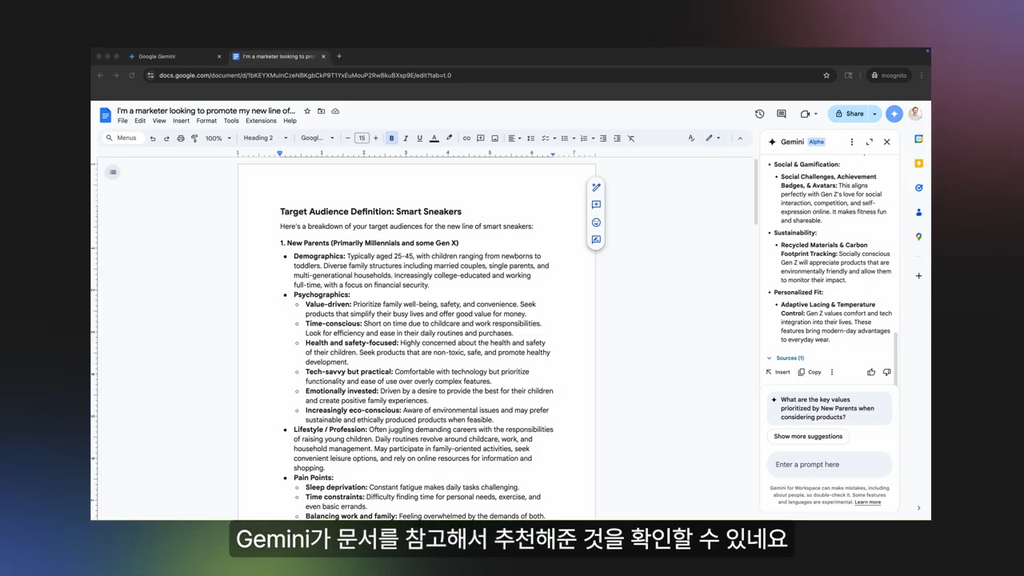Open the highlight color picker
The image size is (1024, 576).
[x=449, y=138]
